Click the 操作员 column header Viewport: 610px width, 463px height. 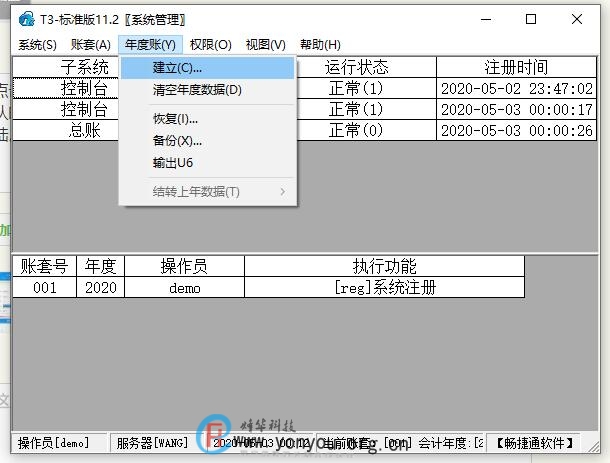(x=184, y=267)
